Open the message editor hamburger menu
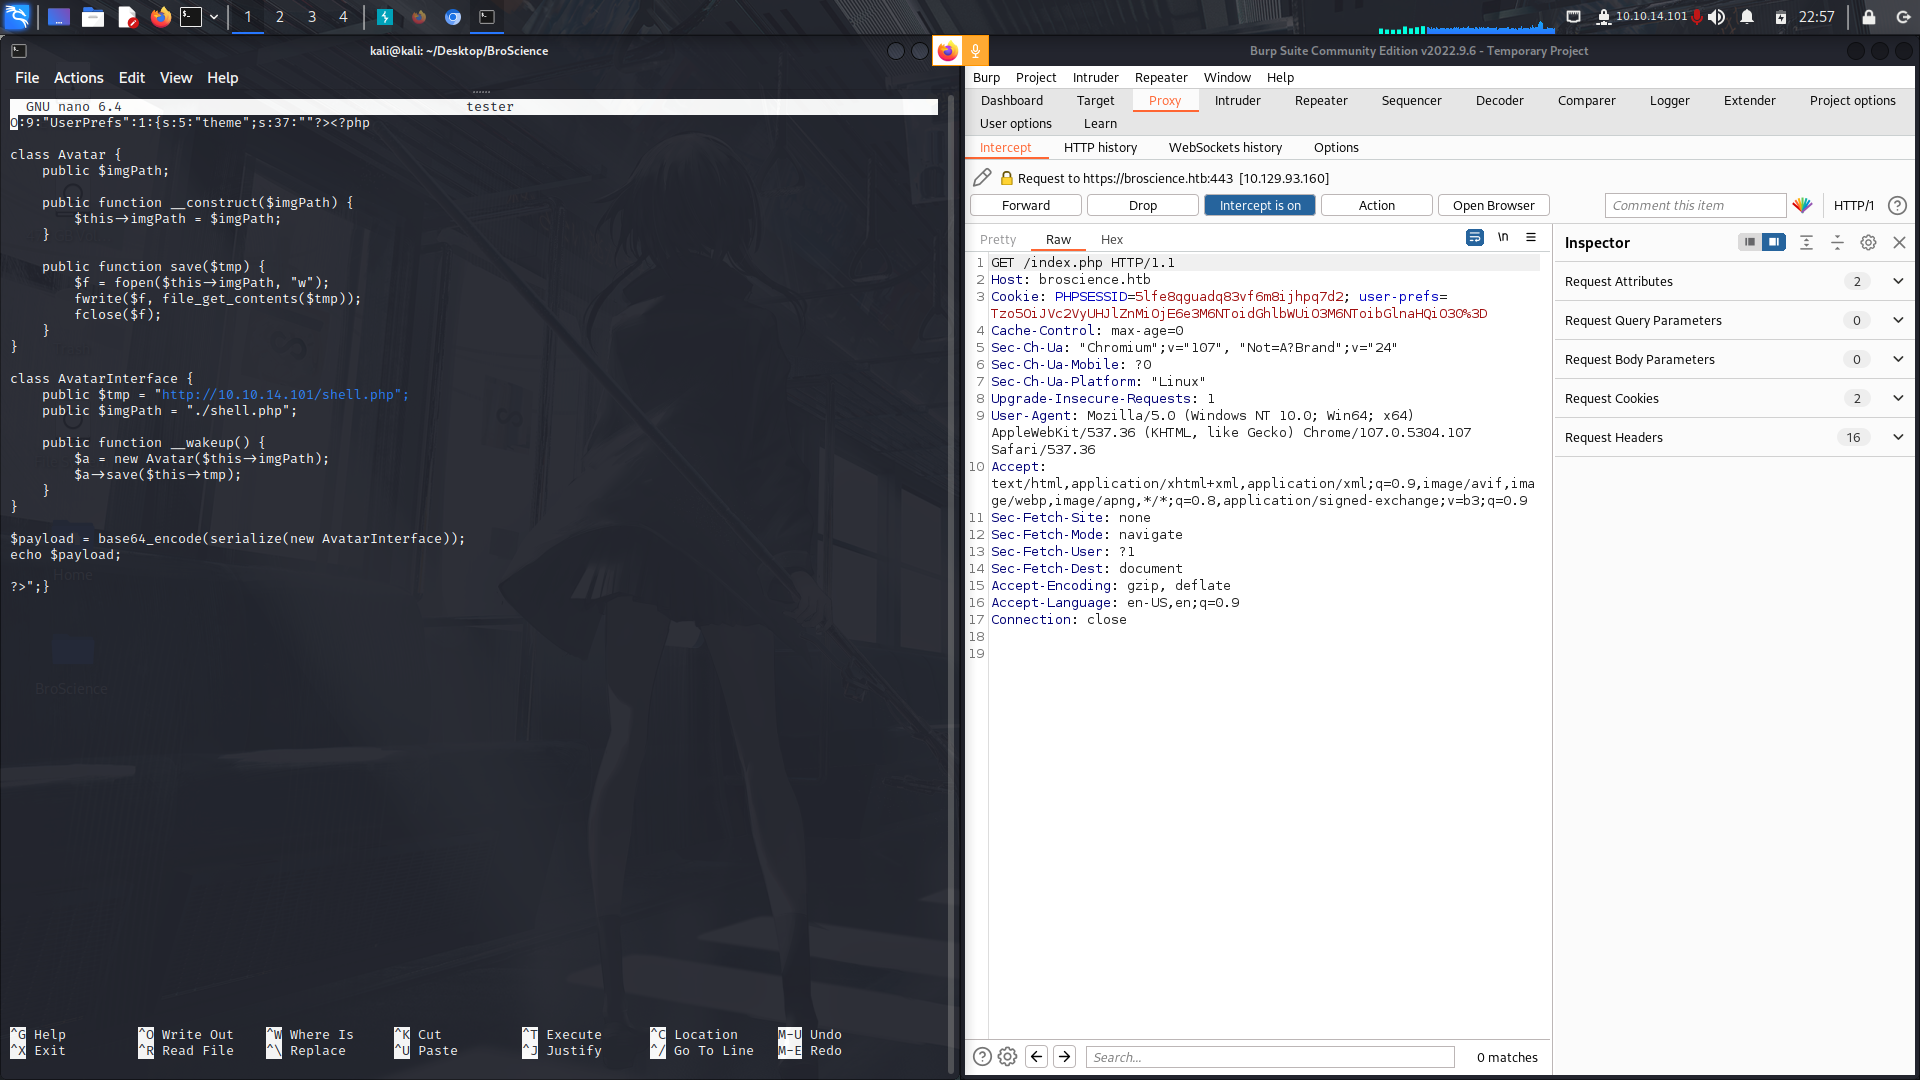Screen dimensions: 1920x1080 [x=1531, y=237]
